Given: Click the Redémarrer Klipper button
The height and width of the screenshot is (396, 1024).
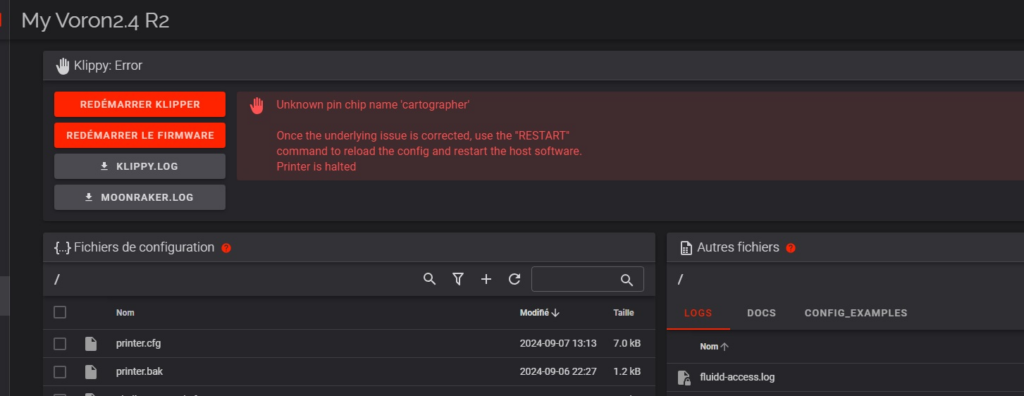Looking at the screenshot, I should coord(140,104).
